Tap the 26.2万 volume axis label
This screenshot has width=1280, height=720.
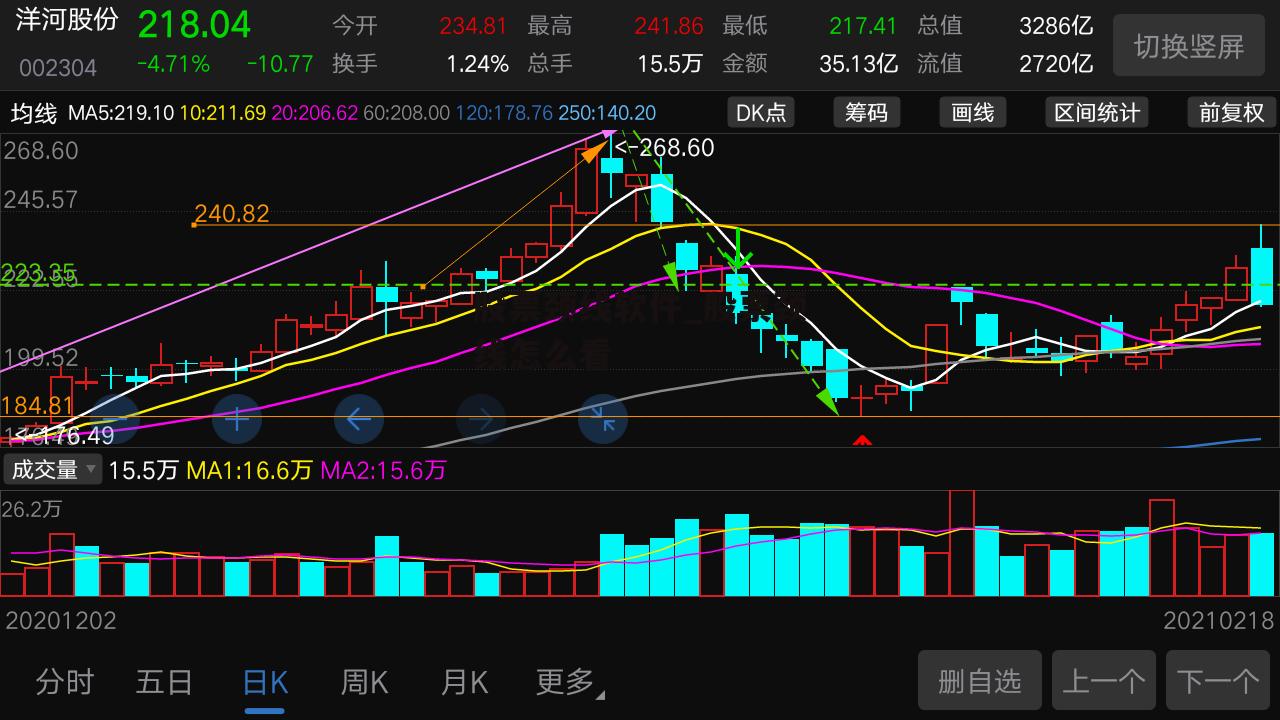coord(32,509)
